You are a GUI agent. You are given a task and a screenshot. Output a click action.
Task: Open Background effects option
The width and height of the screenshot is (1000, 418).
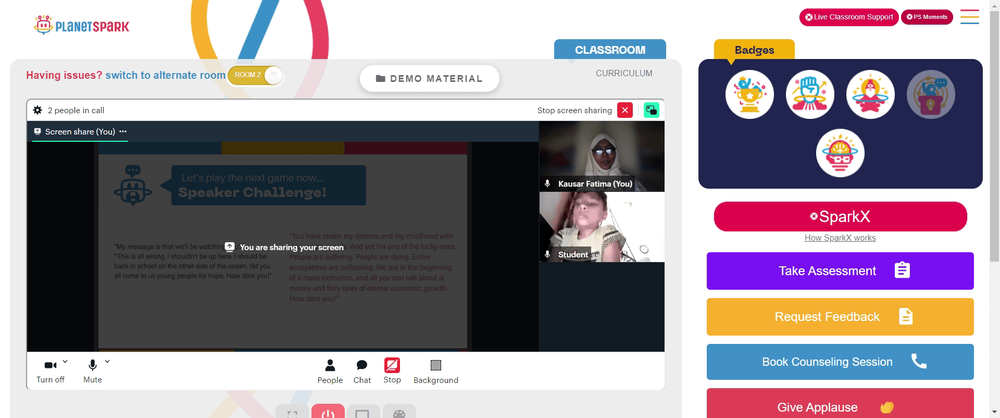point(436,371)
